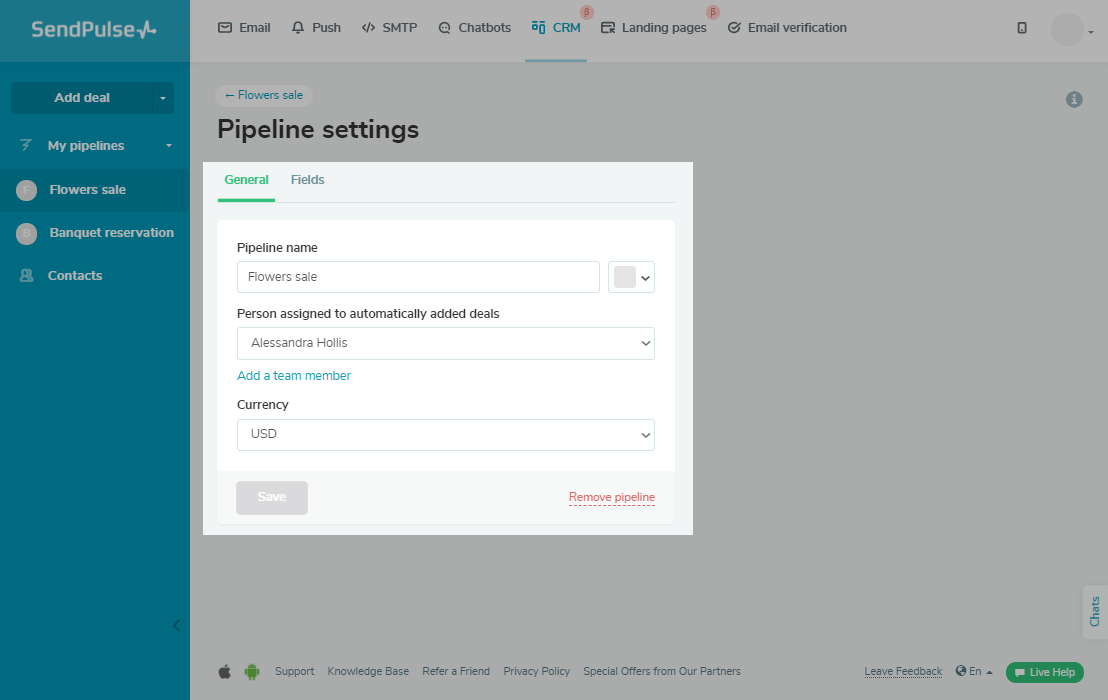Switch to the Fields tab

pyautogui.click(x=307, y=180)
